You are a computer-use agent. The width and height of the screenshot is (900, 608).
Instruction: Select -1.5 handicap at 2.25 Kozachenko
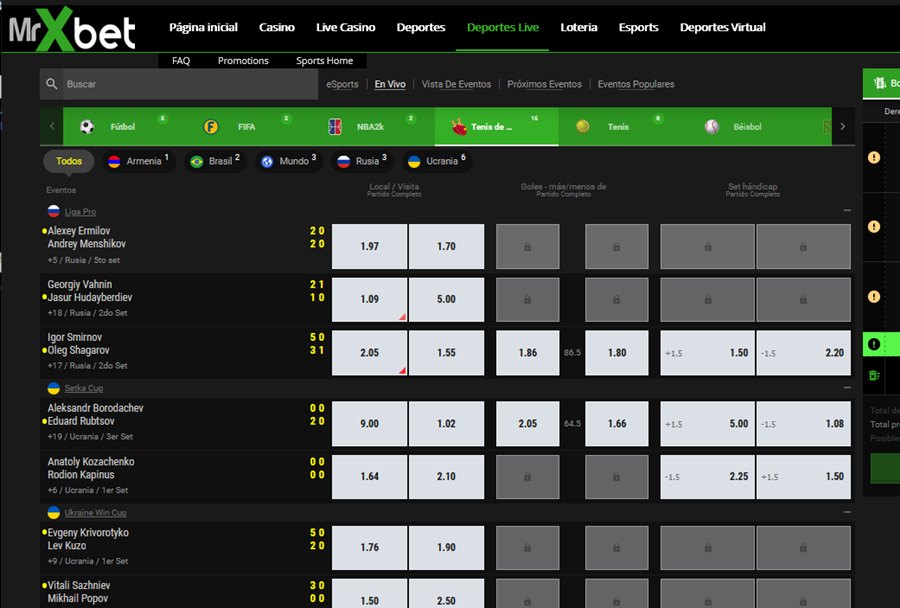(x=708, y=477)
